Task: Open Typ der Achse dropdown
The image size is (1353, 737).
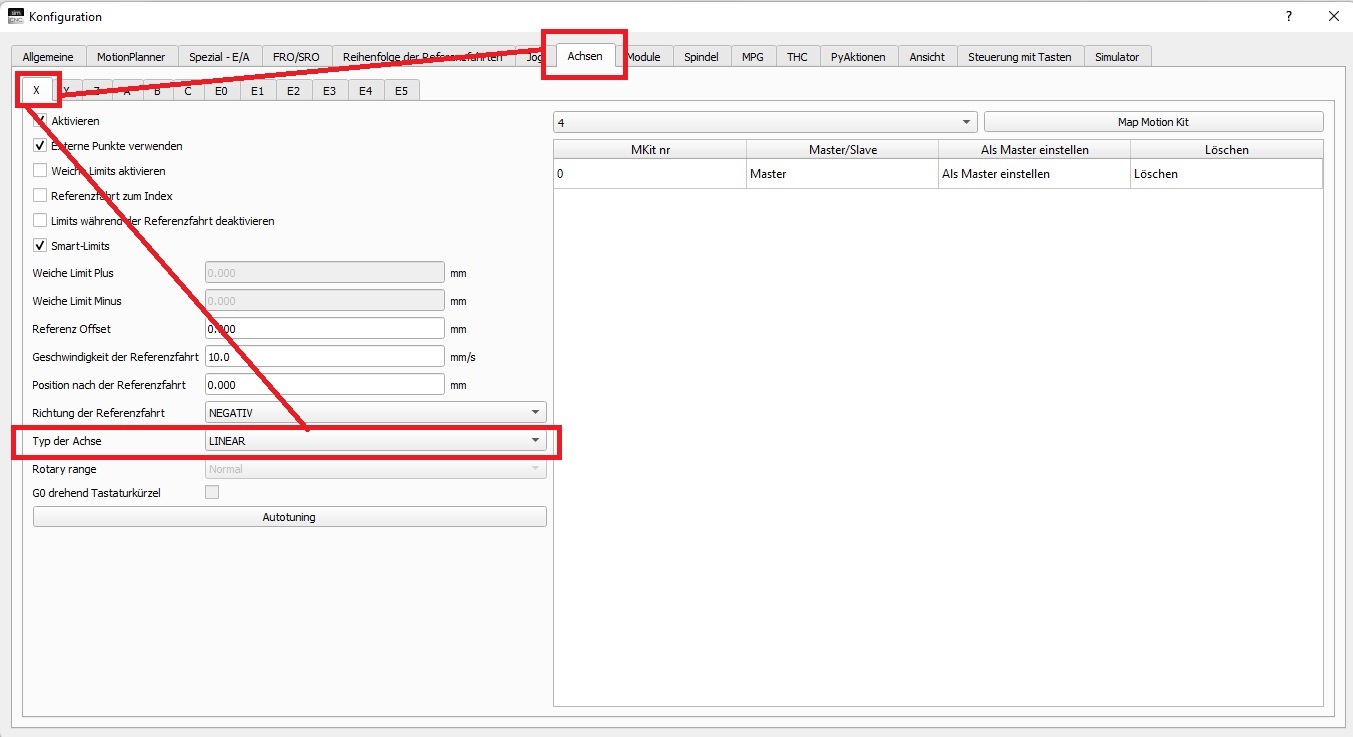Action: pos(375,441)
